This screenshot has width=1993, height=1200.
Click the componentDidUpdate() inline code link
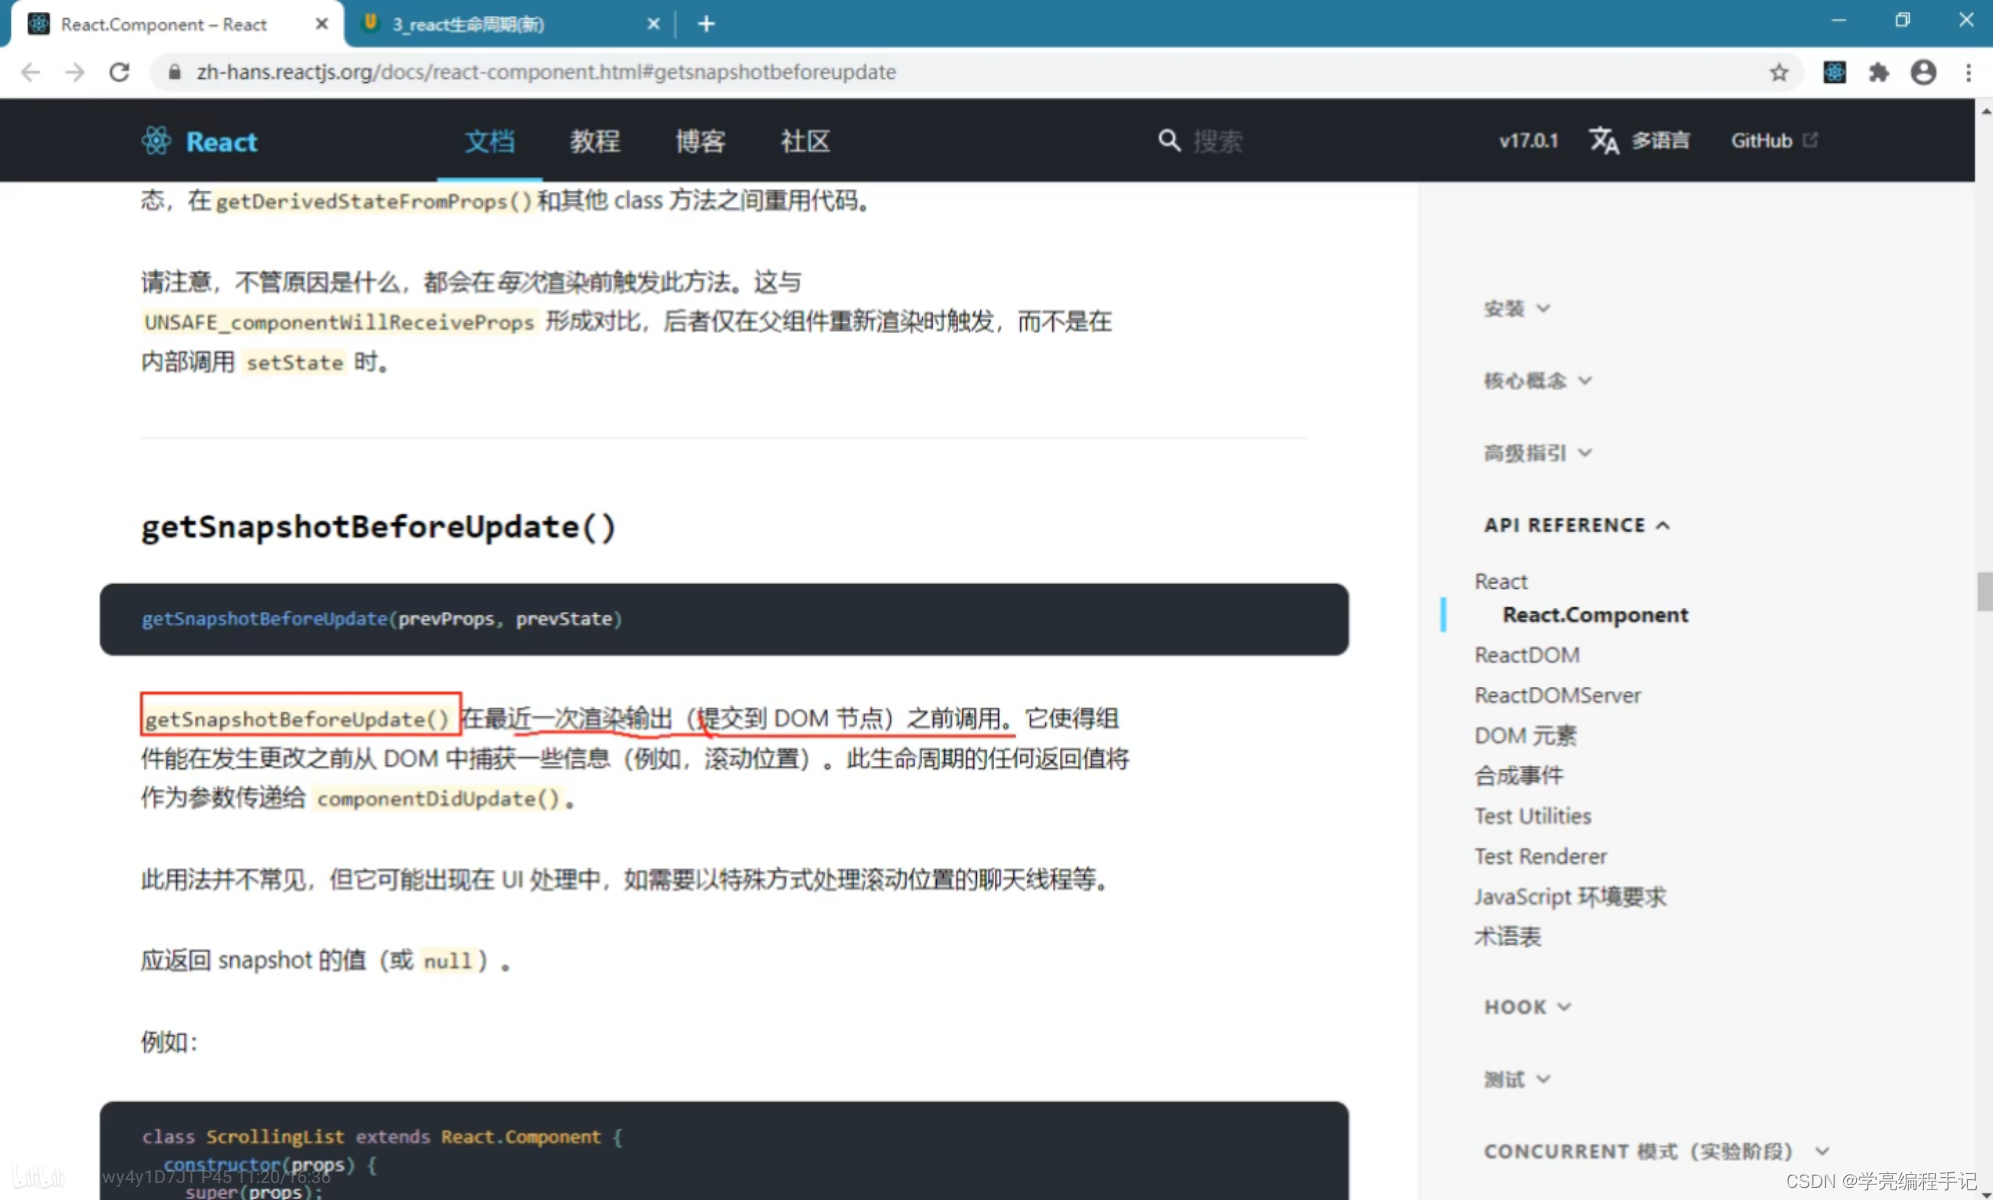coord(438,799)
